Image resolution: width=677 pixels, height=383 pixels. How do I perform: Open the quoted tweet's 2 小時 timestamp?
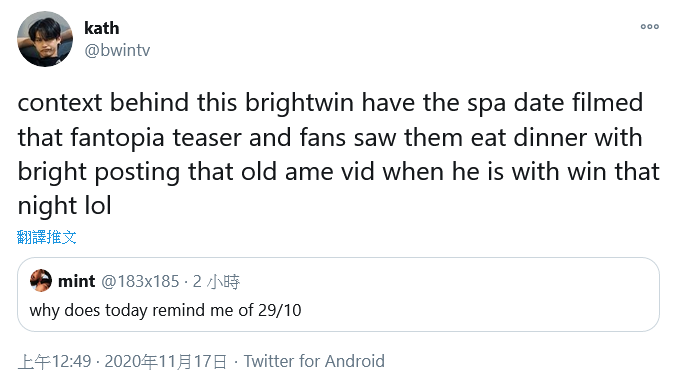[x=216, y=281]
